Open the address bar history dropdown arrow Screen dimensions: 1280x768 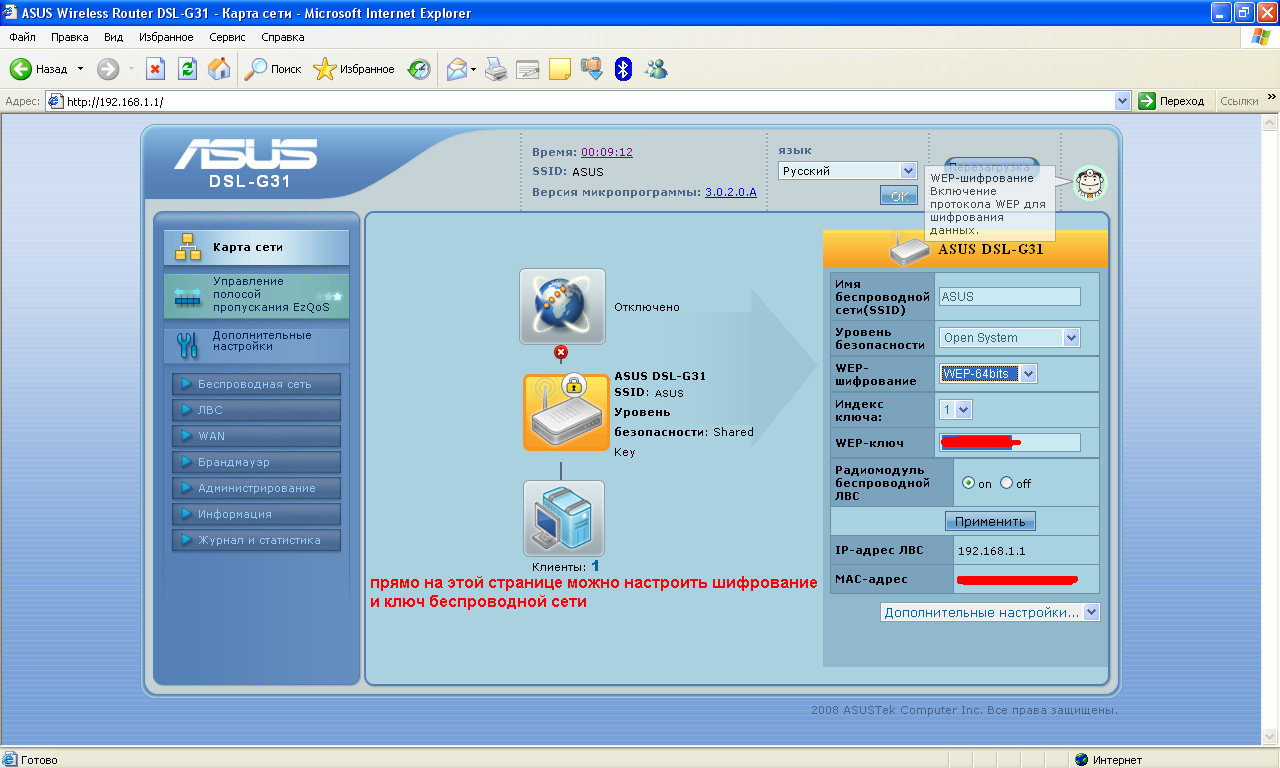tap(1123, 101)
